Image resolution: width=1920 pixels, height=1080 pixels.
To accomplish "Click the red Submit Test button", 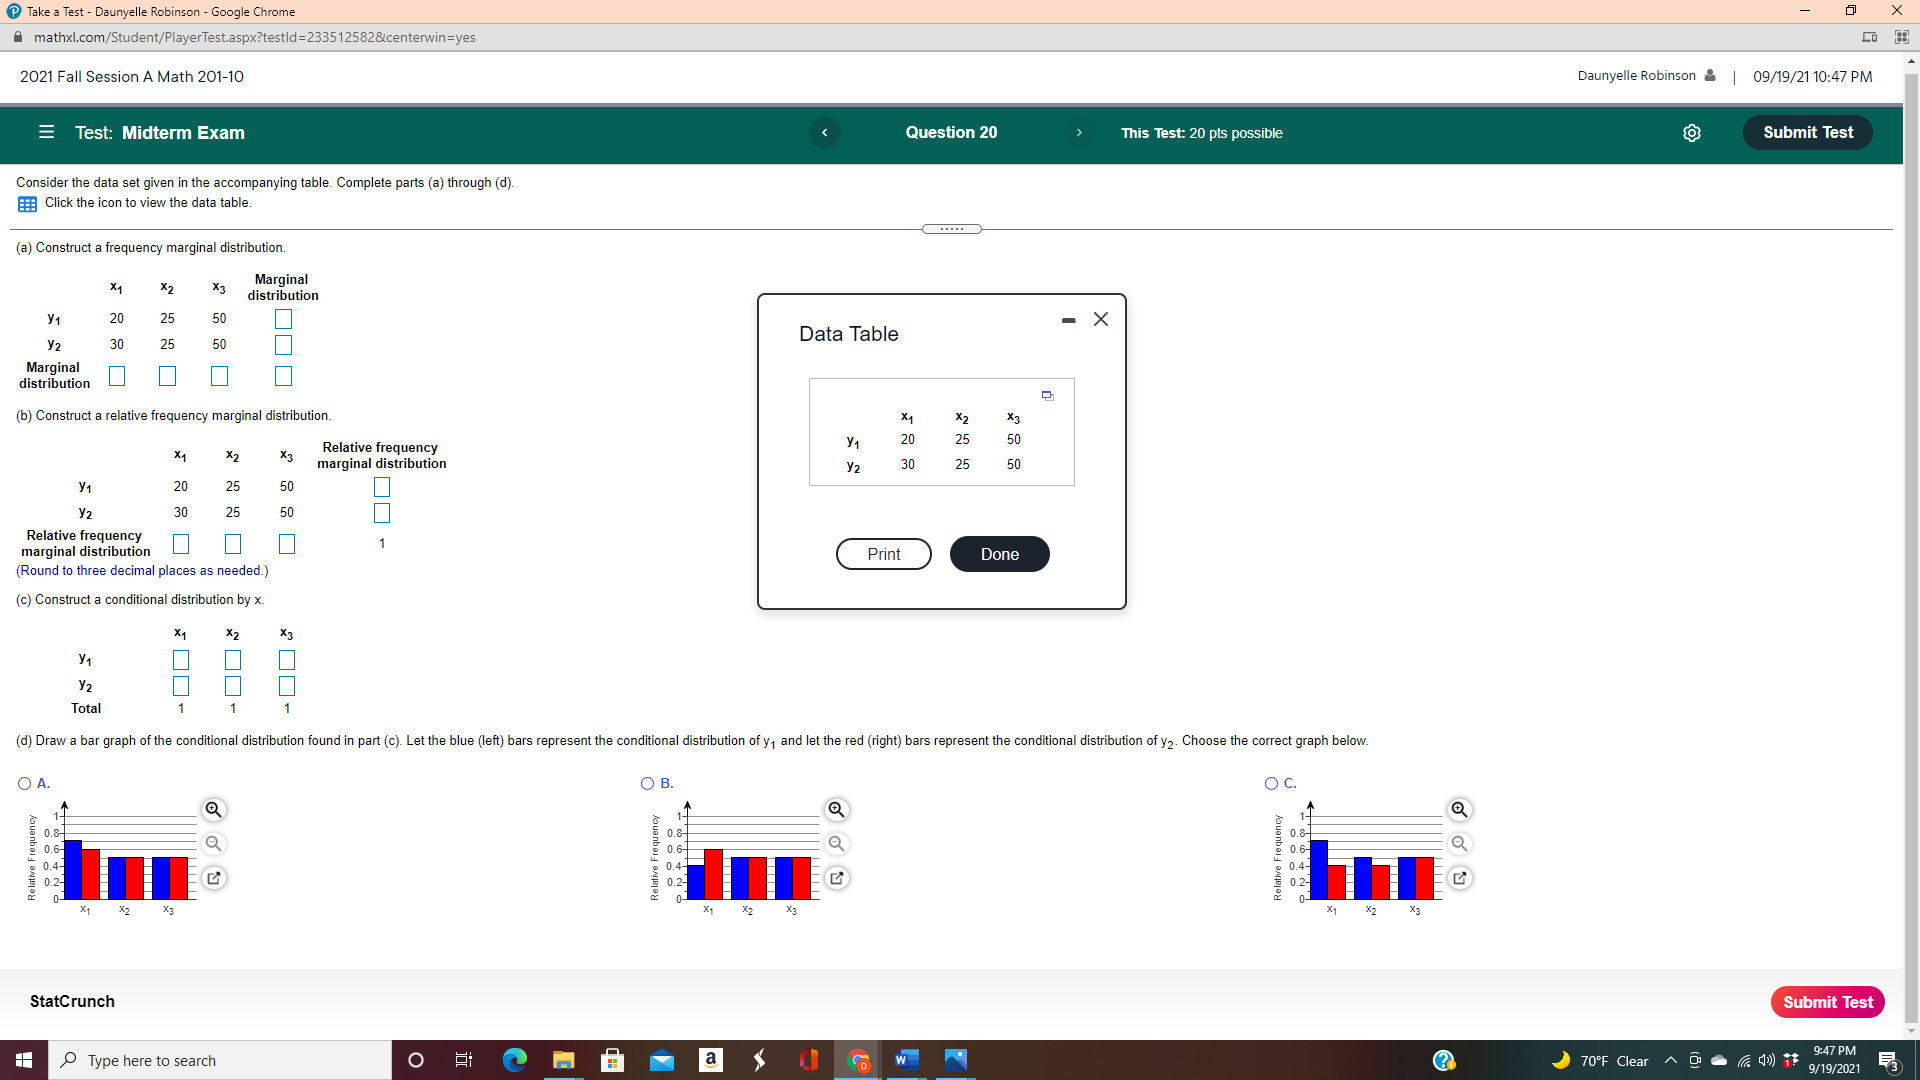I will (x=1827, y=1002).
